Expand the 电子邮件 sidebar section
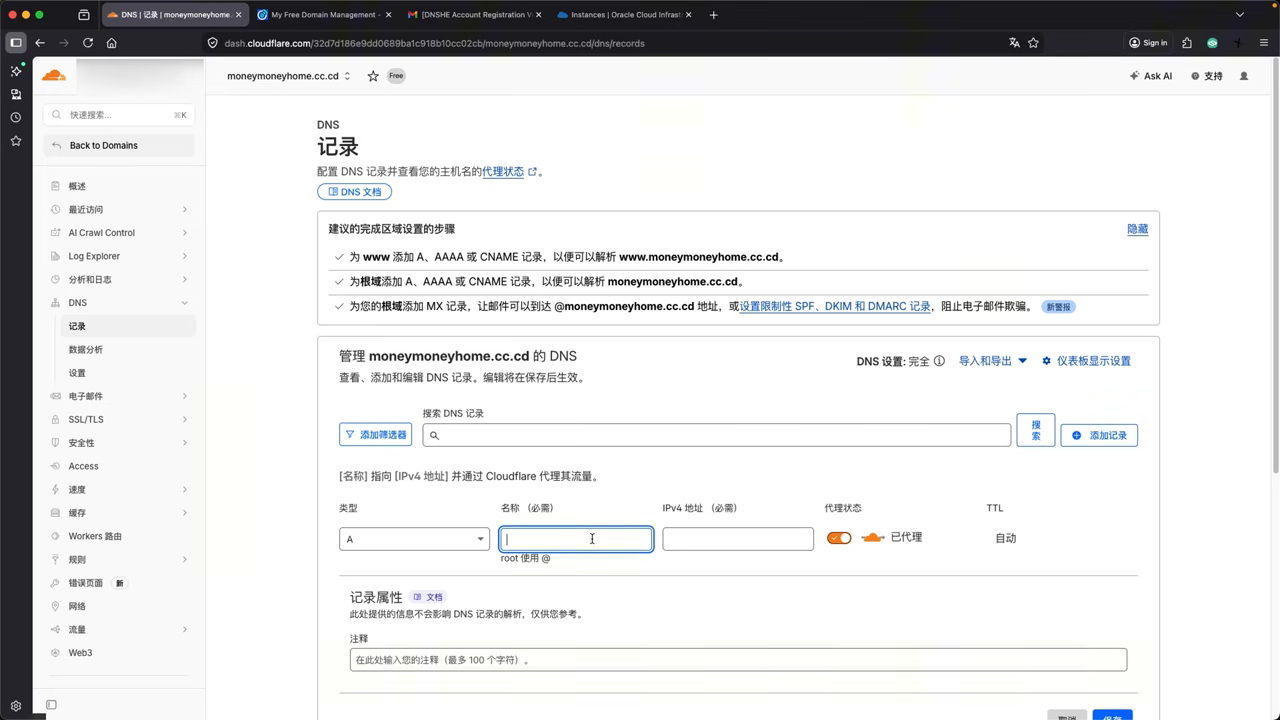1280x720 pixels. coord(120,396)
